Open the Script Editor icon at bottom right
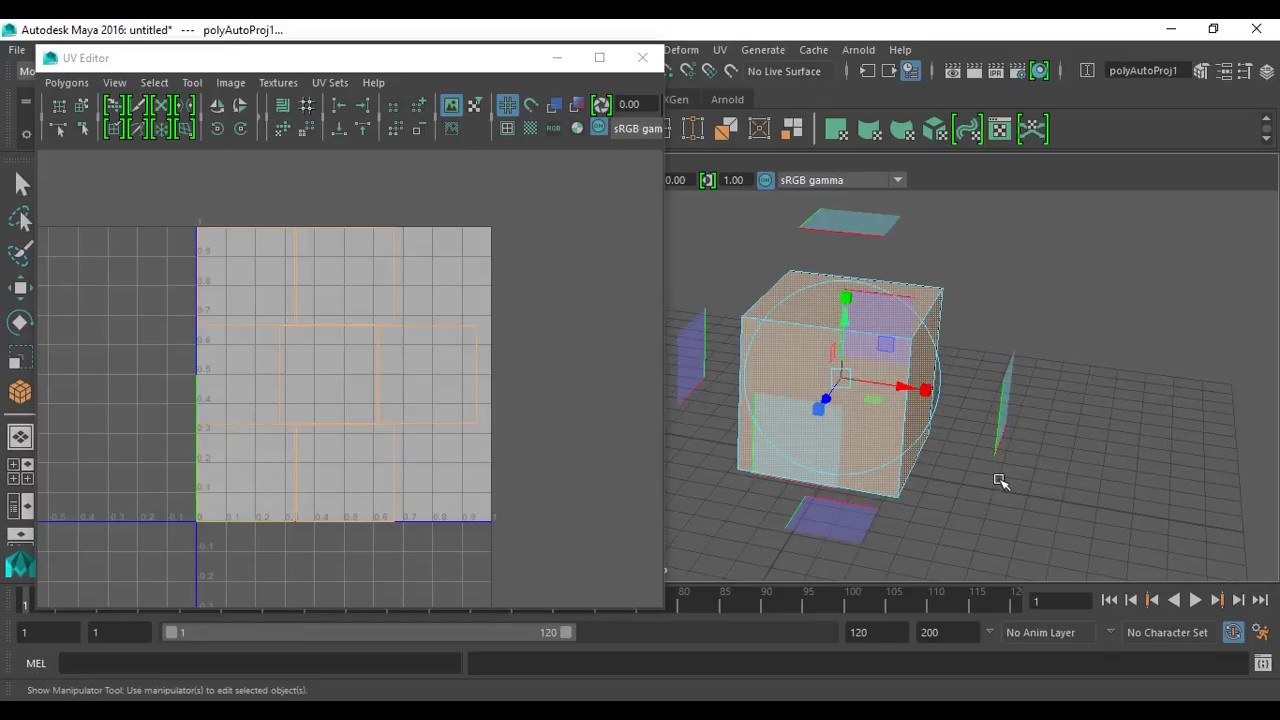The width and height of the screenshot is (1280, 720). pos(1263,663)
